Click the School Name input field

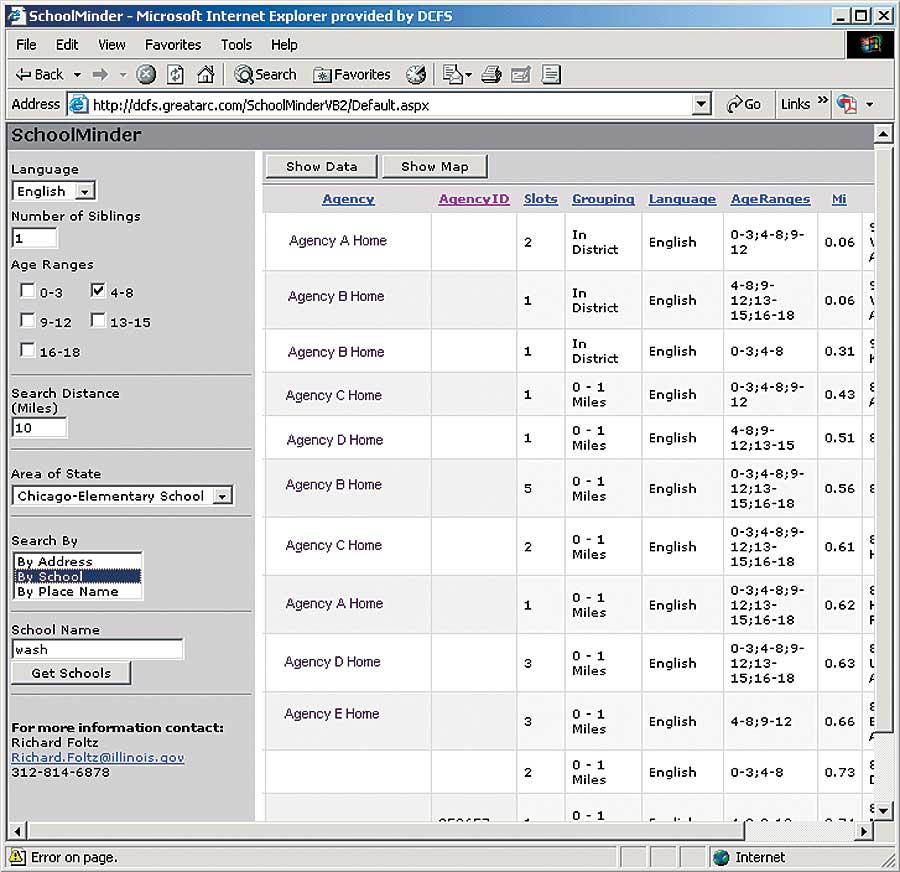pyautogui.click(x=97, y=649)
